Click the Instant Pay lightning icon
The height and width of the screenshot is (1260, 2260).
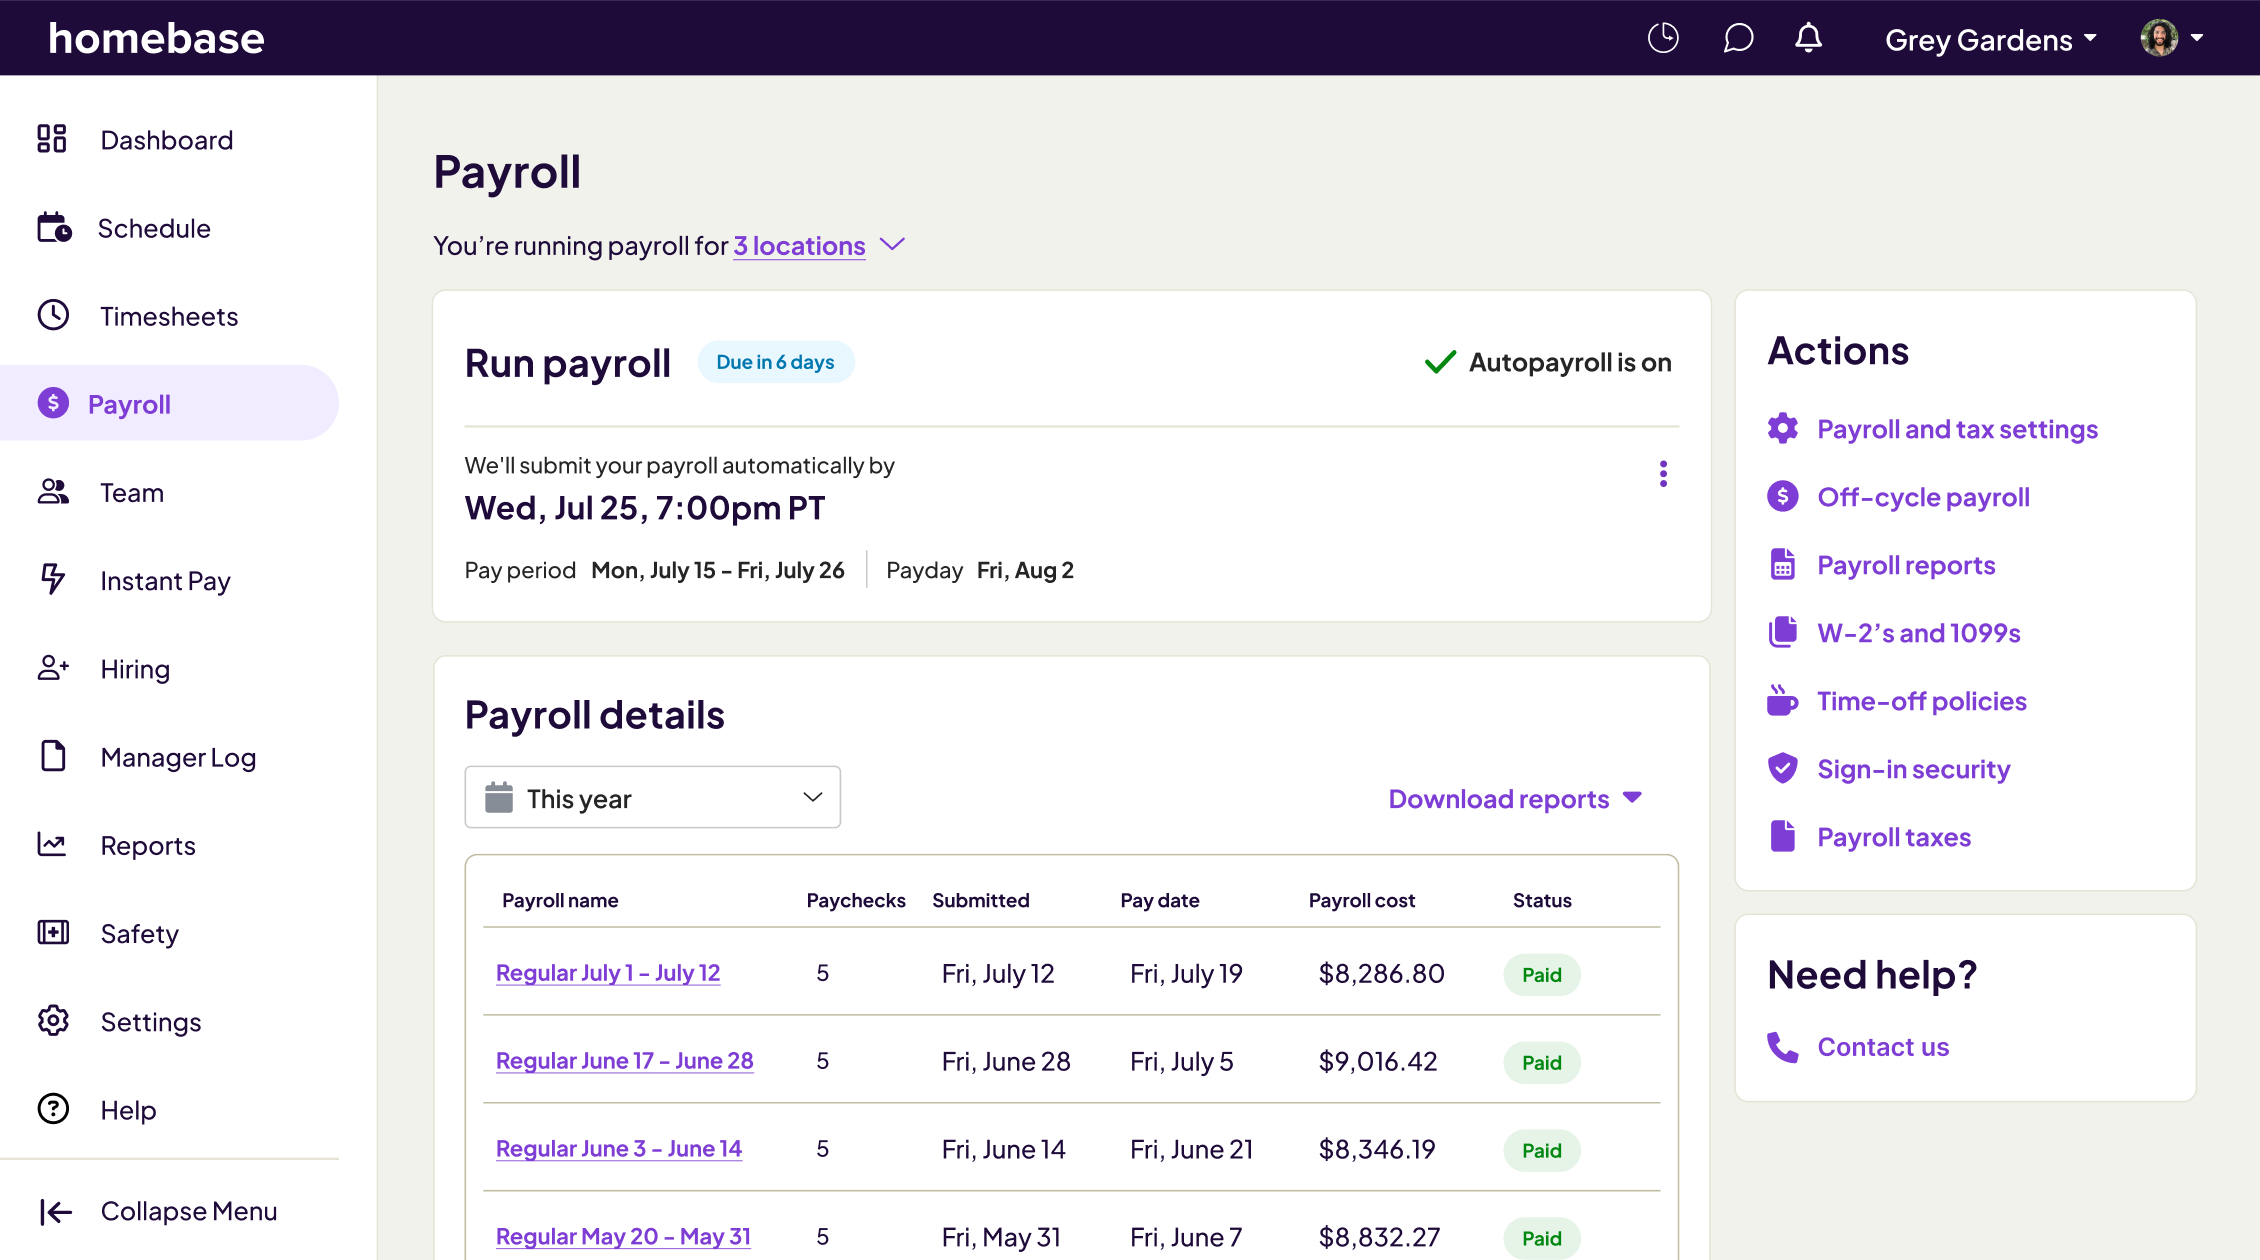[x=53, y=580]
